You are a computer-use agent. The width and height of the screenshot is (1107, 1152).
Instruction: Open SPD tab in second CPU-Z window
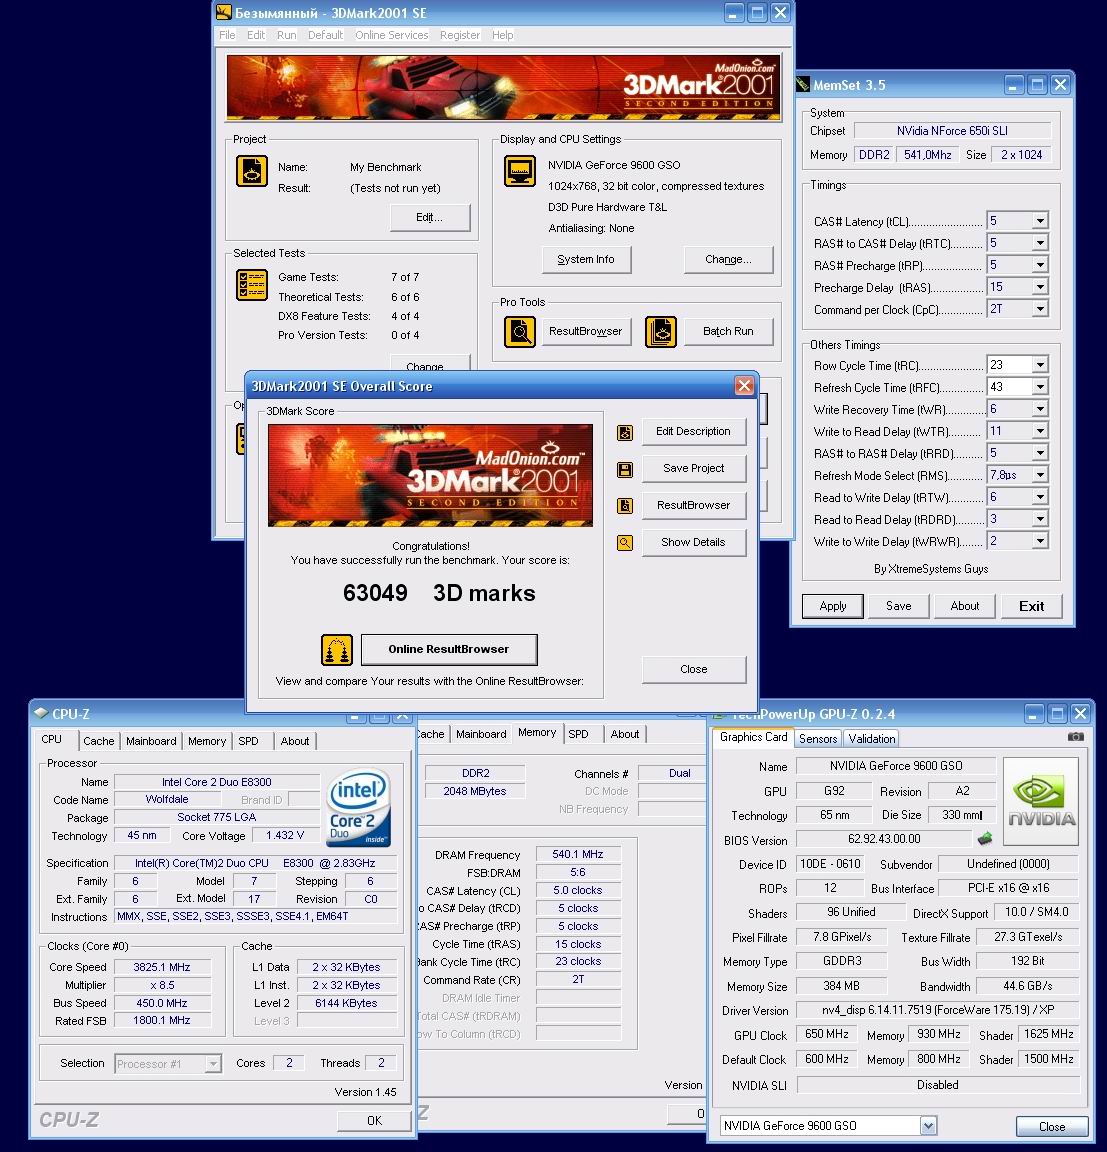tap(578, 734)
